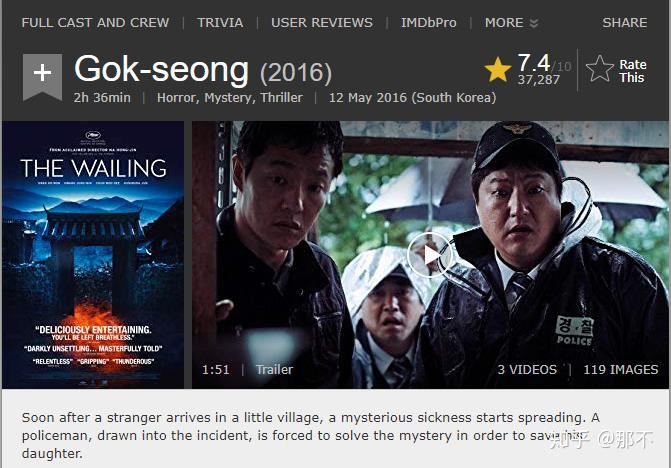Open the 12 May 2016 release date link

413,98
